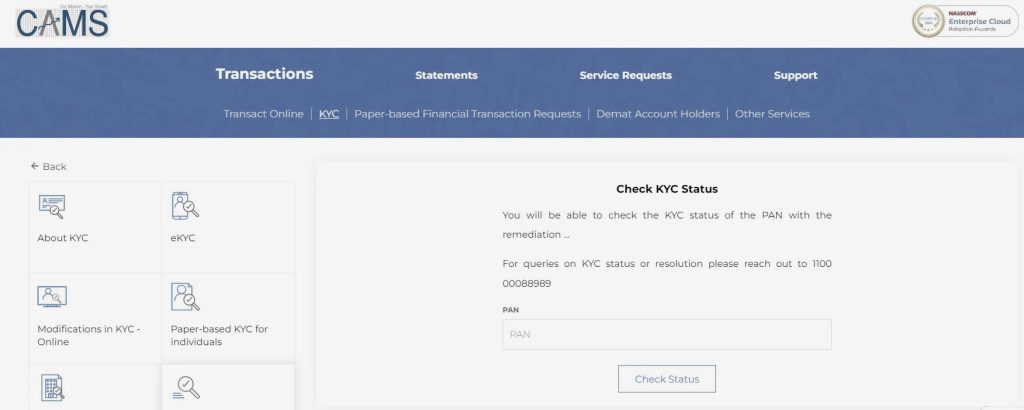Open the Service Requests menu

[x=626, y=75]
